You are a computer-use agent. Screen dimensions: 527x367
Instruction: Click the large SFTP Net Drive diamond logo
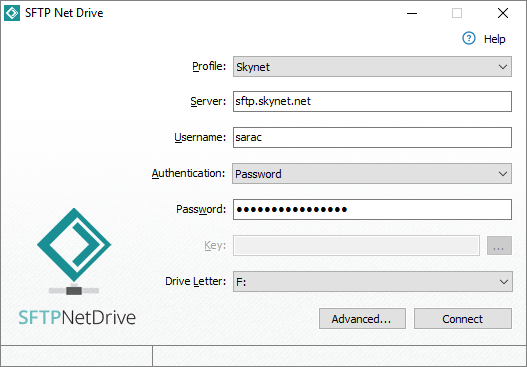(x=74, y=245)
